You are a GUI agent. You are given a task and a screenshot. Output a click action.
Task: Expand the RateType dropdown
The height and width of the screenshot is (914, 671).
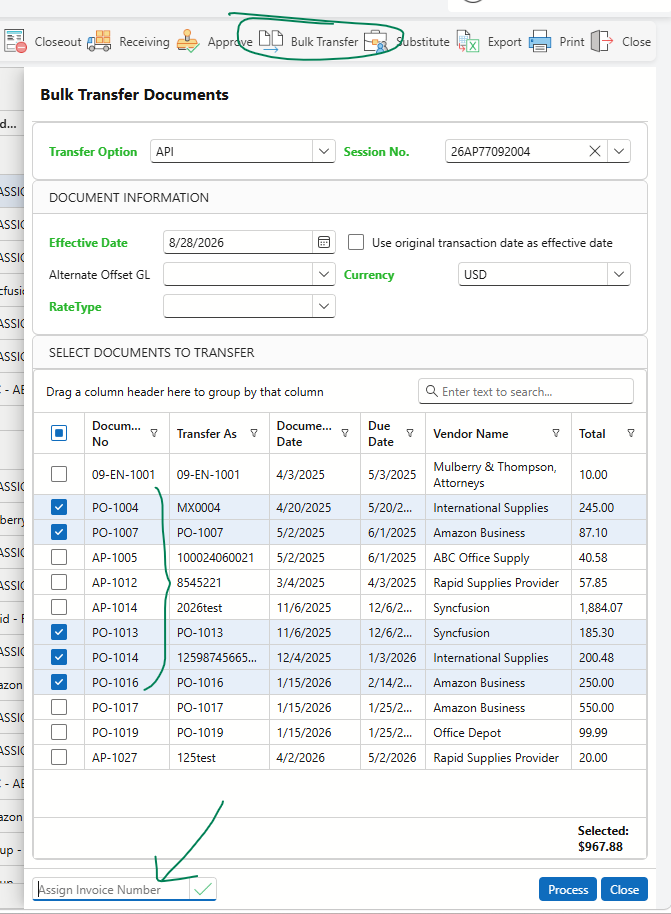(324, 306)
